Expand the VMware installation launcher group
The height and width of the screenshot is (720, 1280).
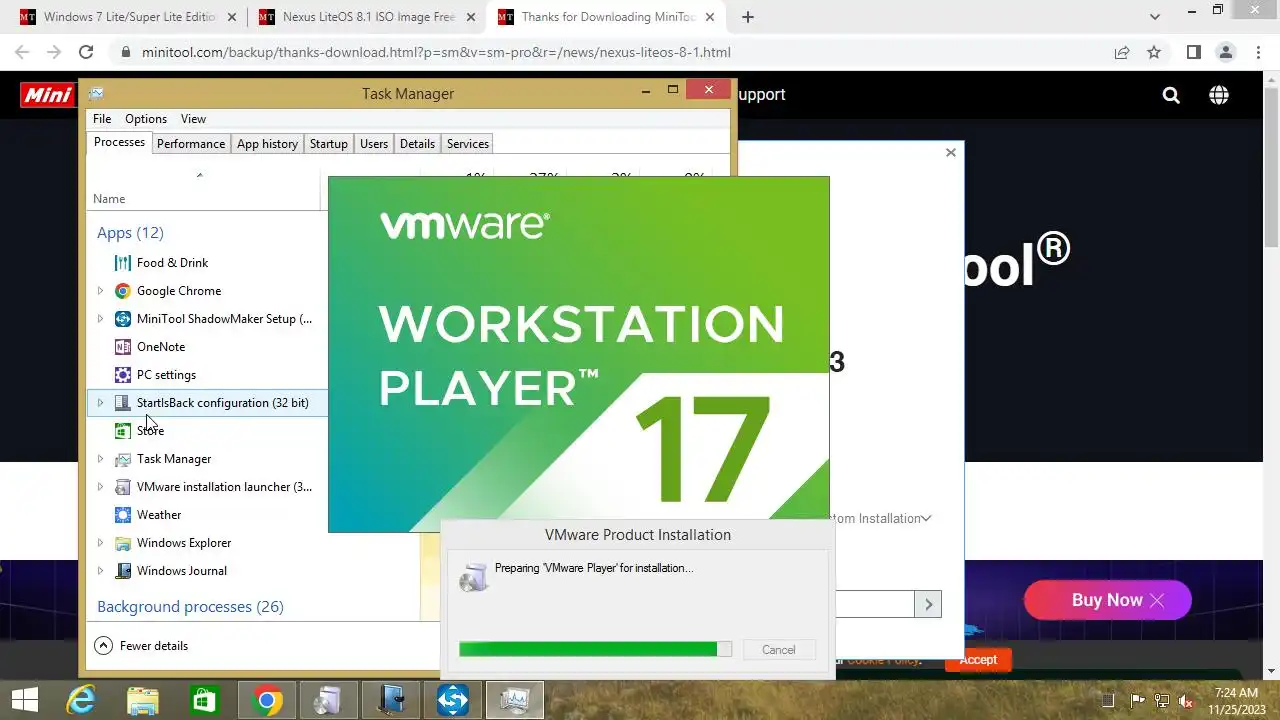pyautogui.click(x=100, y=487)
